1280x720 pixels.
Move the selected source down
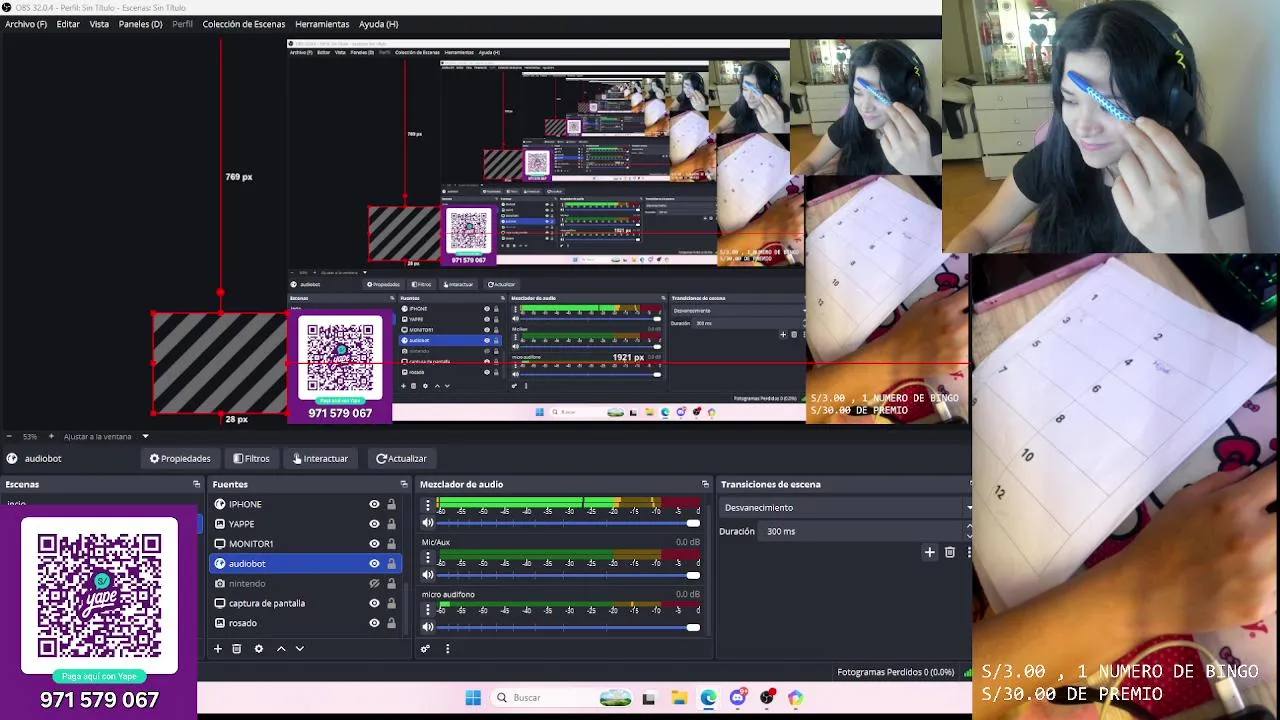click(x=299, y=649)
